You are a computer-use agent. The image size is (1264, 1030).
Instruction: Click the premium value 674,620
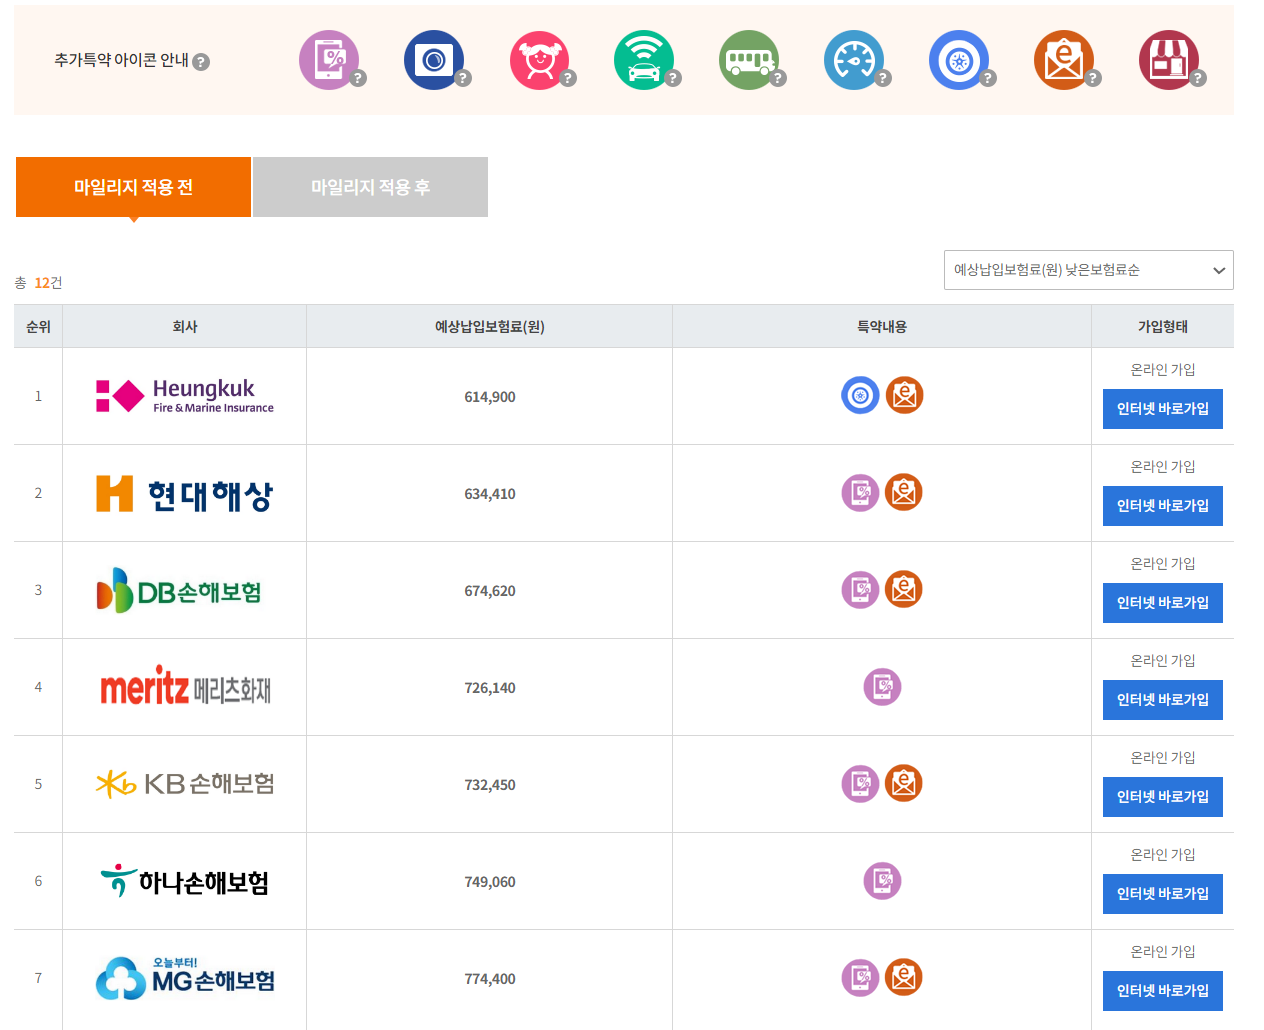click(490, 591)
